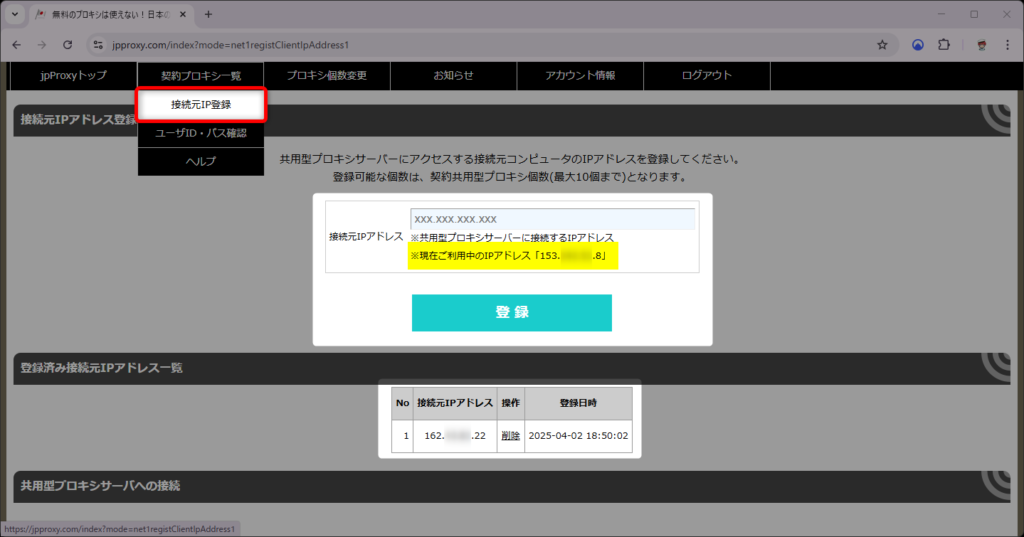Viewport: 1024px width, 537px height.
Task: Reload the page with the refresh icon
Action: pos(67,45)
